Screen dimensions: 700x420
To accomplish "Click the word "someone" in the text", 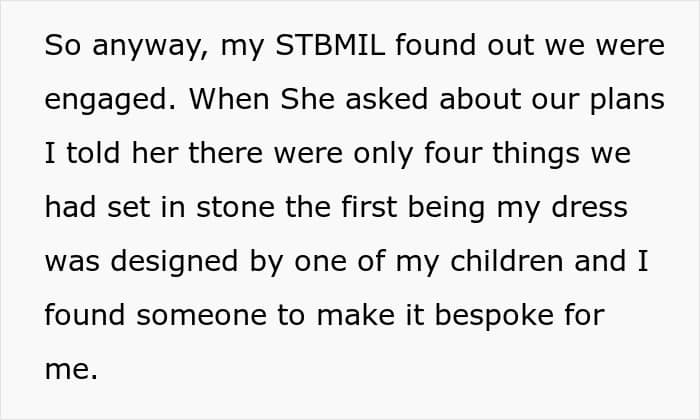I will pyautogui.click(x=203, y=315).
